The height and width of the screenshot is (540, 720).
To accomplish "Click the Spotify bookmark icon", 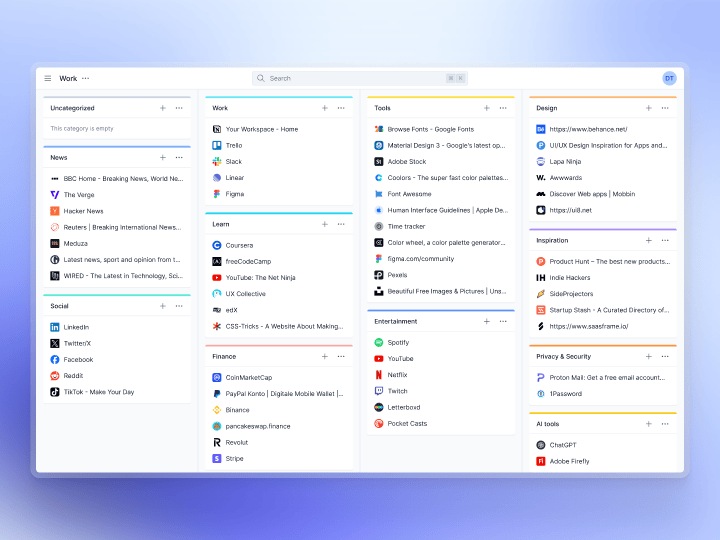I will coord(379,342).
